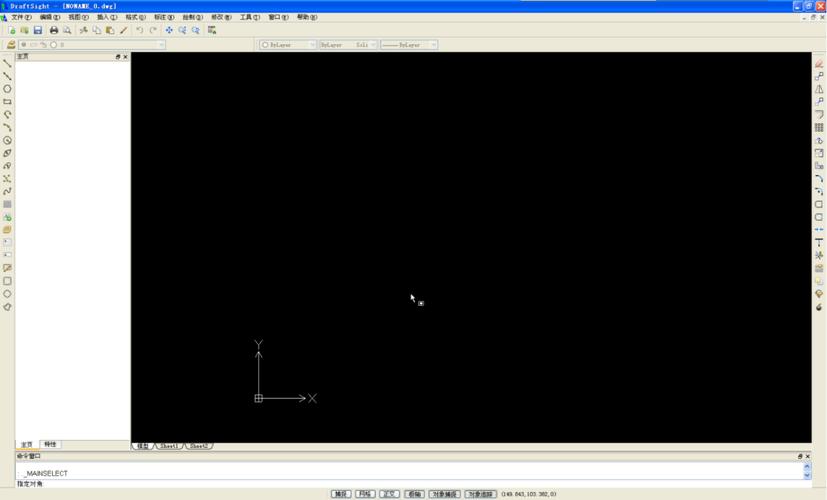
Task: Open the 标注 Dimension menu
Action: (164, 17)
